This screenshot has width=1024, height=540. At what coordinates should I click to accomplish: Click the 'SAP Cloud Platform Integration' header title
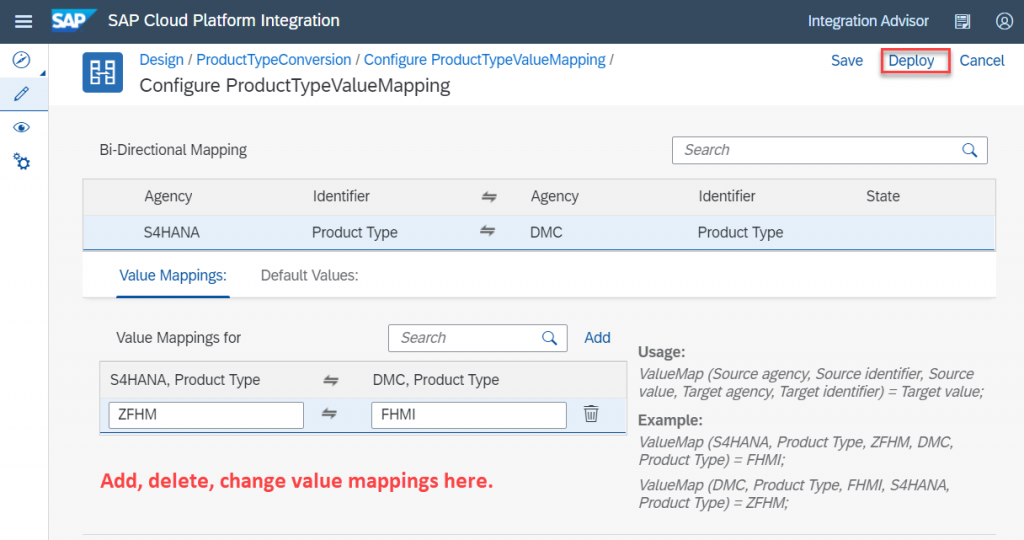coord(223,21)
